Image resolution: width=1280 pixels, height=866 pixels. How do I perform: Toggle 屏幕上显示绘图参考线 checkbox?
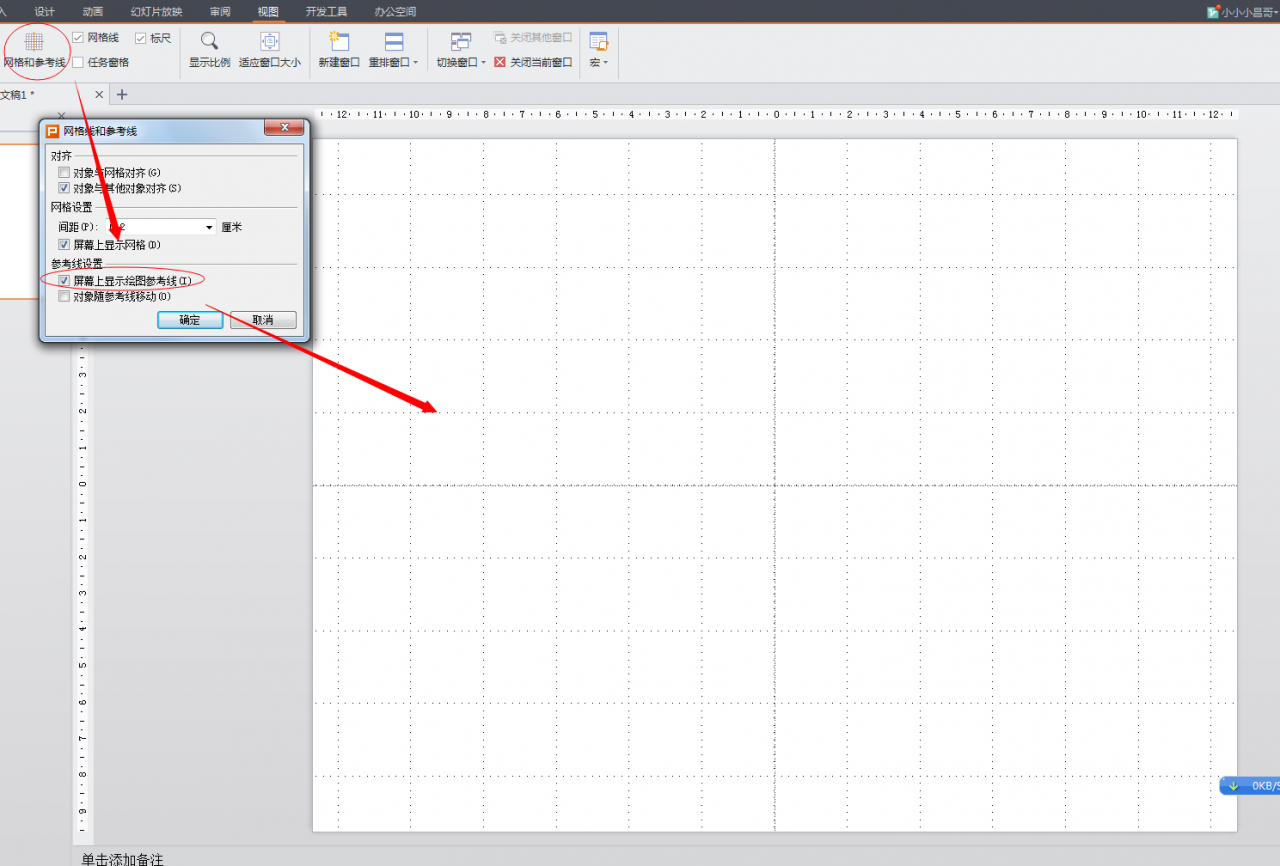(64, 281)
